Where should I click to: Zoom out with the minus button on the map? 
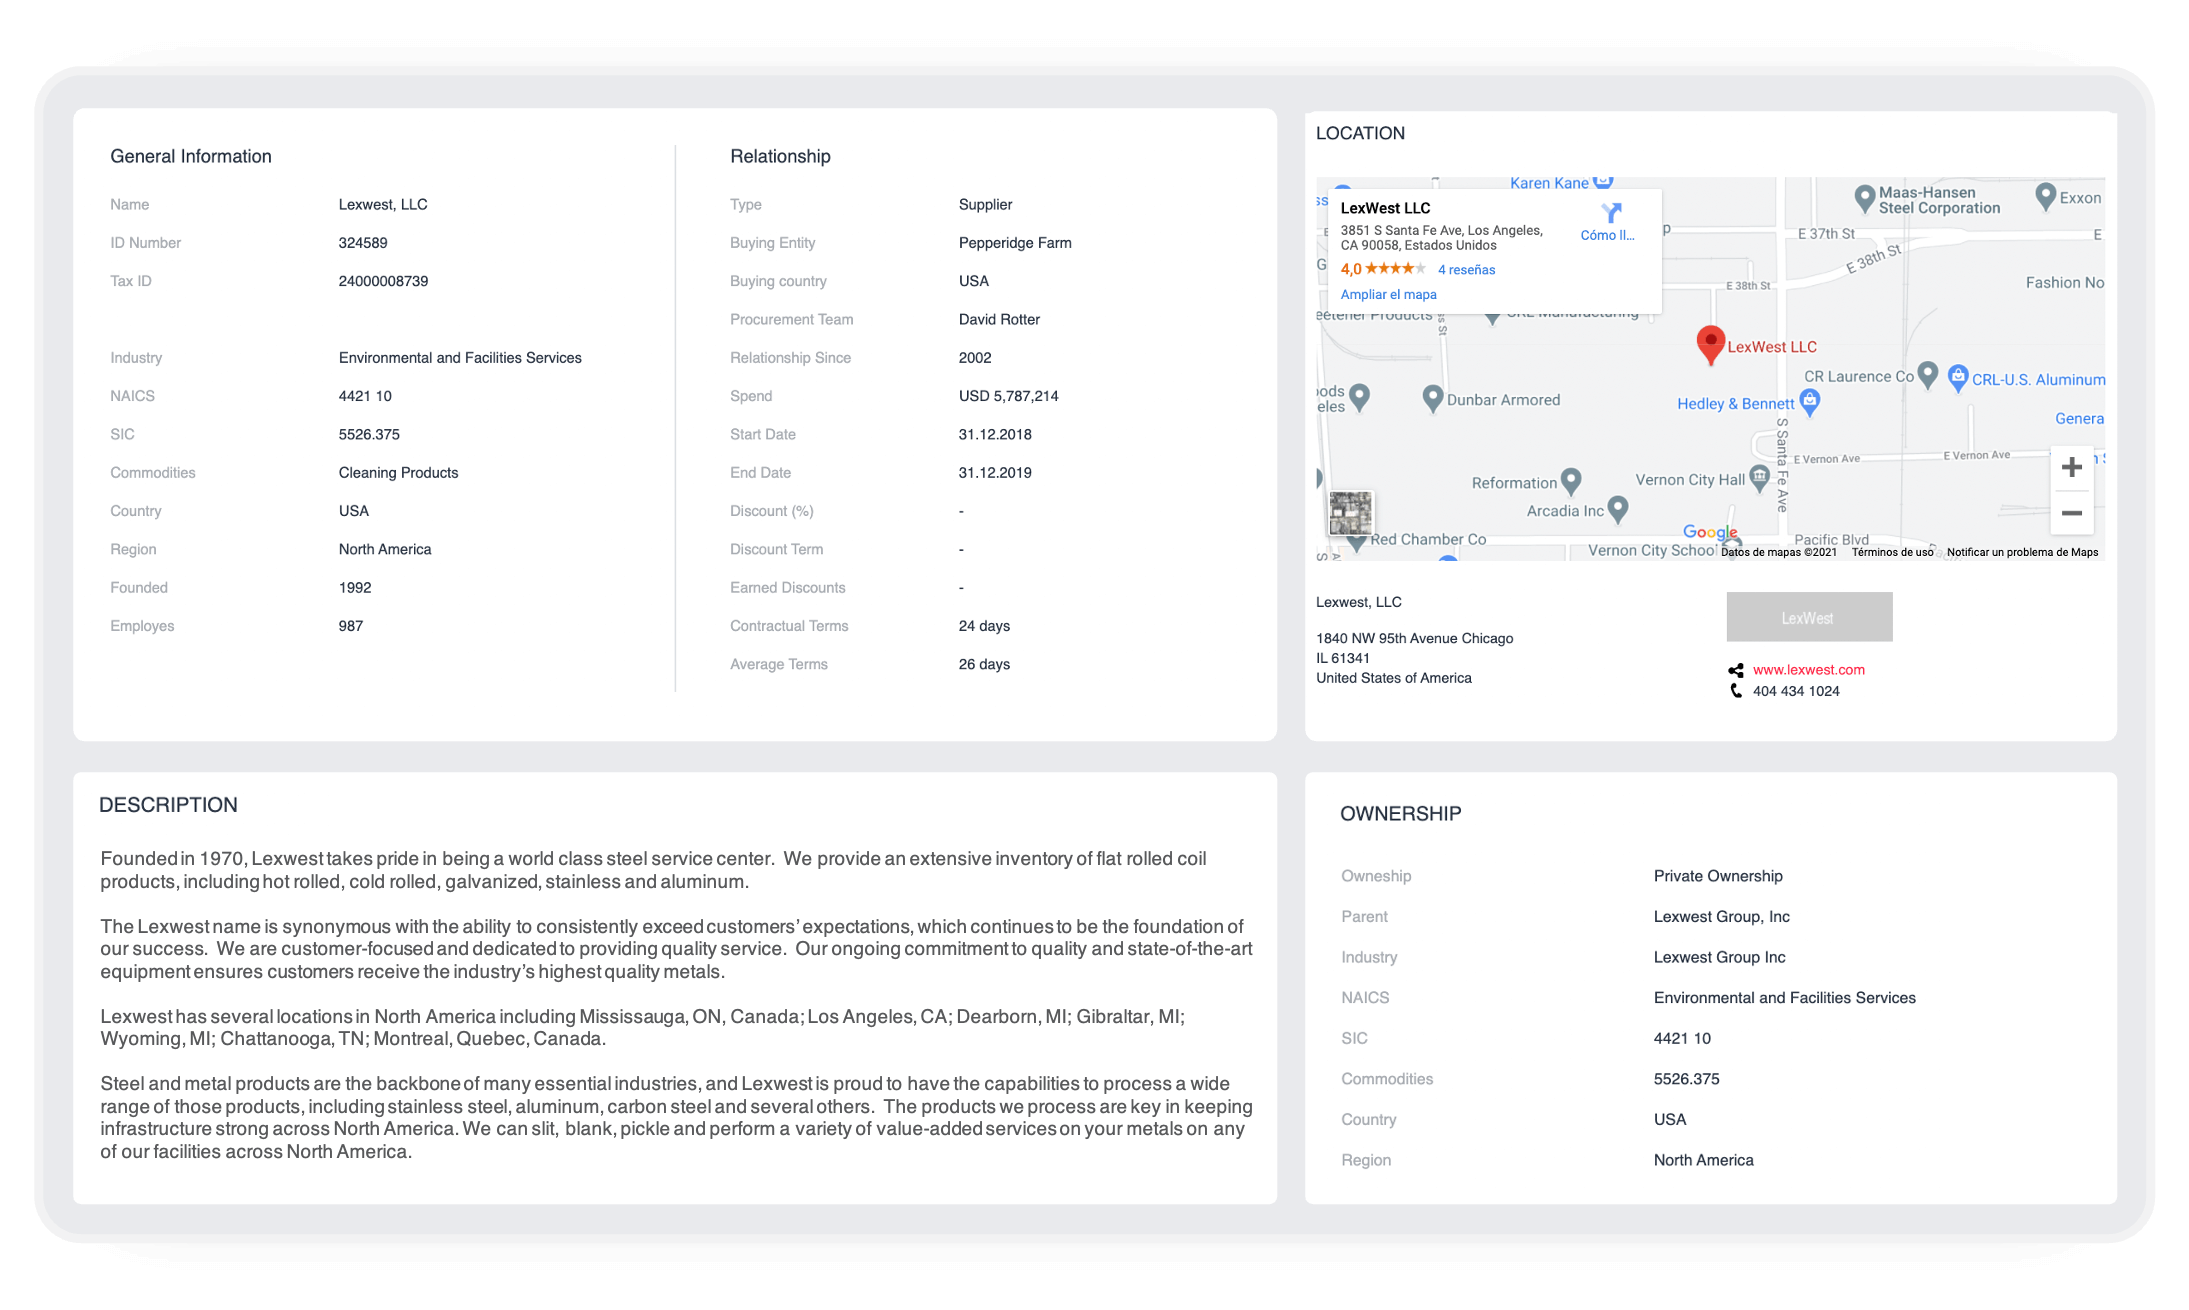coord(2072,512)
